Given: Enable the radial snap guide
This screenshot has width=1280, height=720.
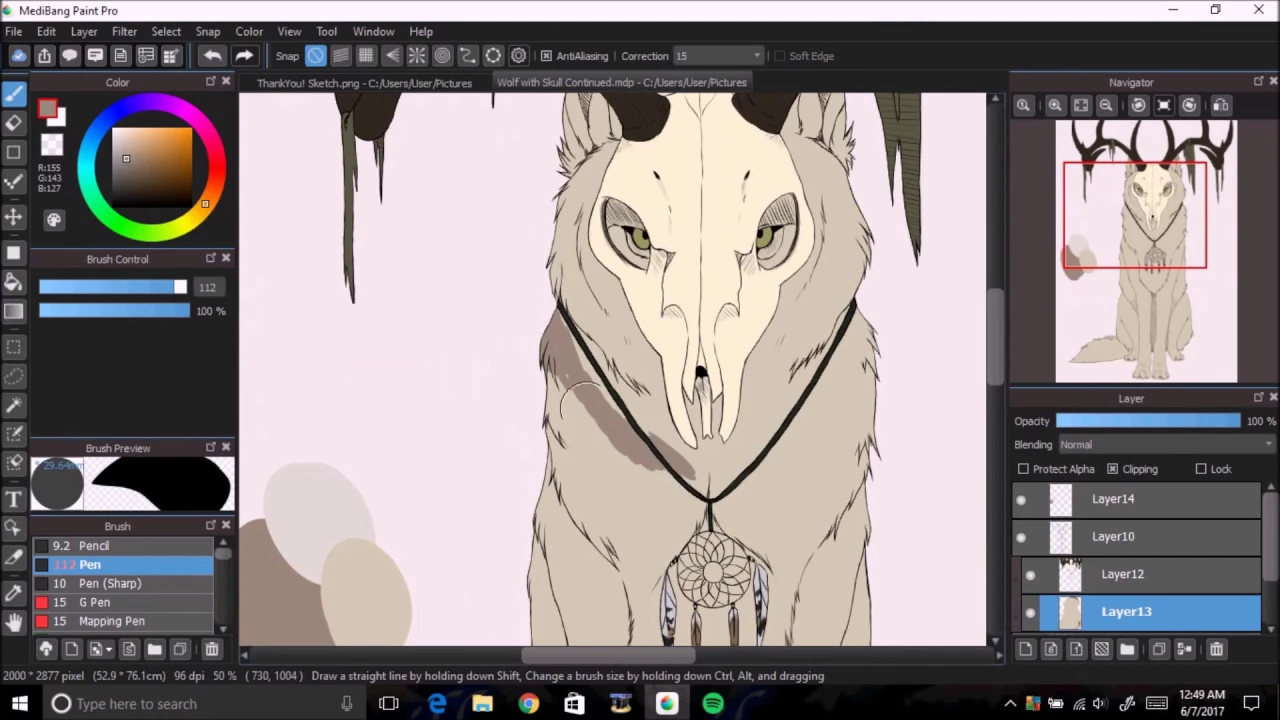Looking at the screenshot, I should [417, 56].
